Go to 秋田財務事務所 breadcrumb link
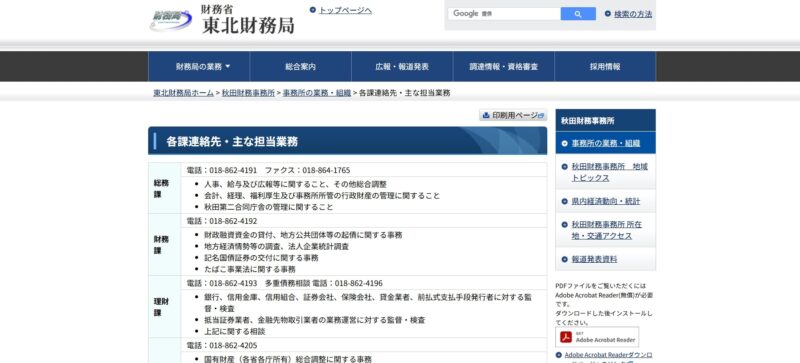This screenshot has height=363, width=800. [x=248, y=93]
